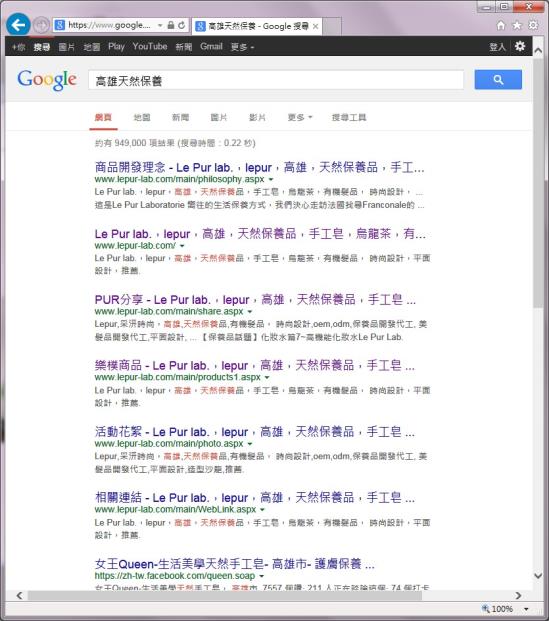Switch to the 新聞 search results tab

(180, 117)
